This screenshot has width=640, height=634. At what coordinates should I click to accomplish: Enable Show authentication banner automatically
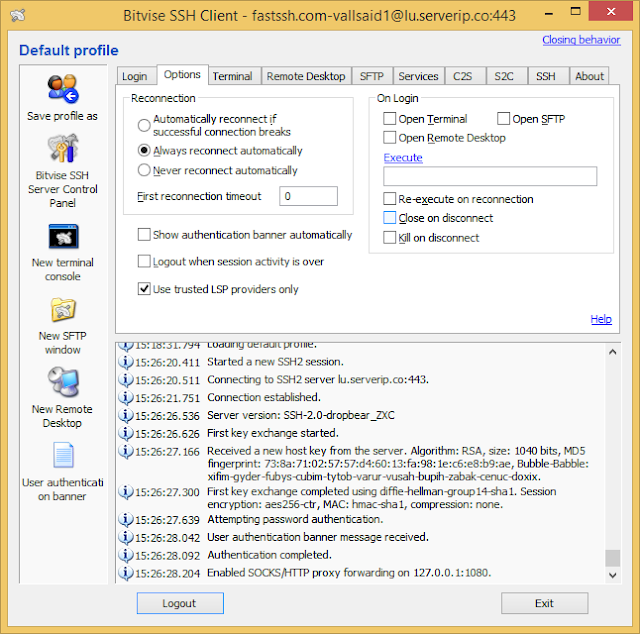(144, 235)
